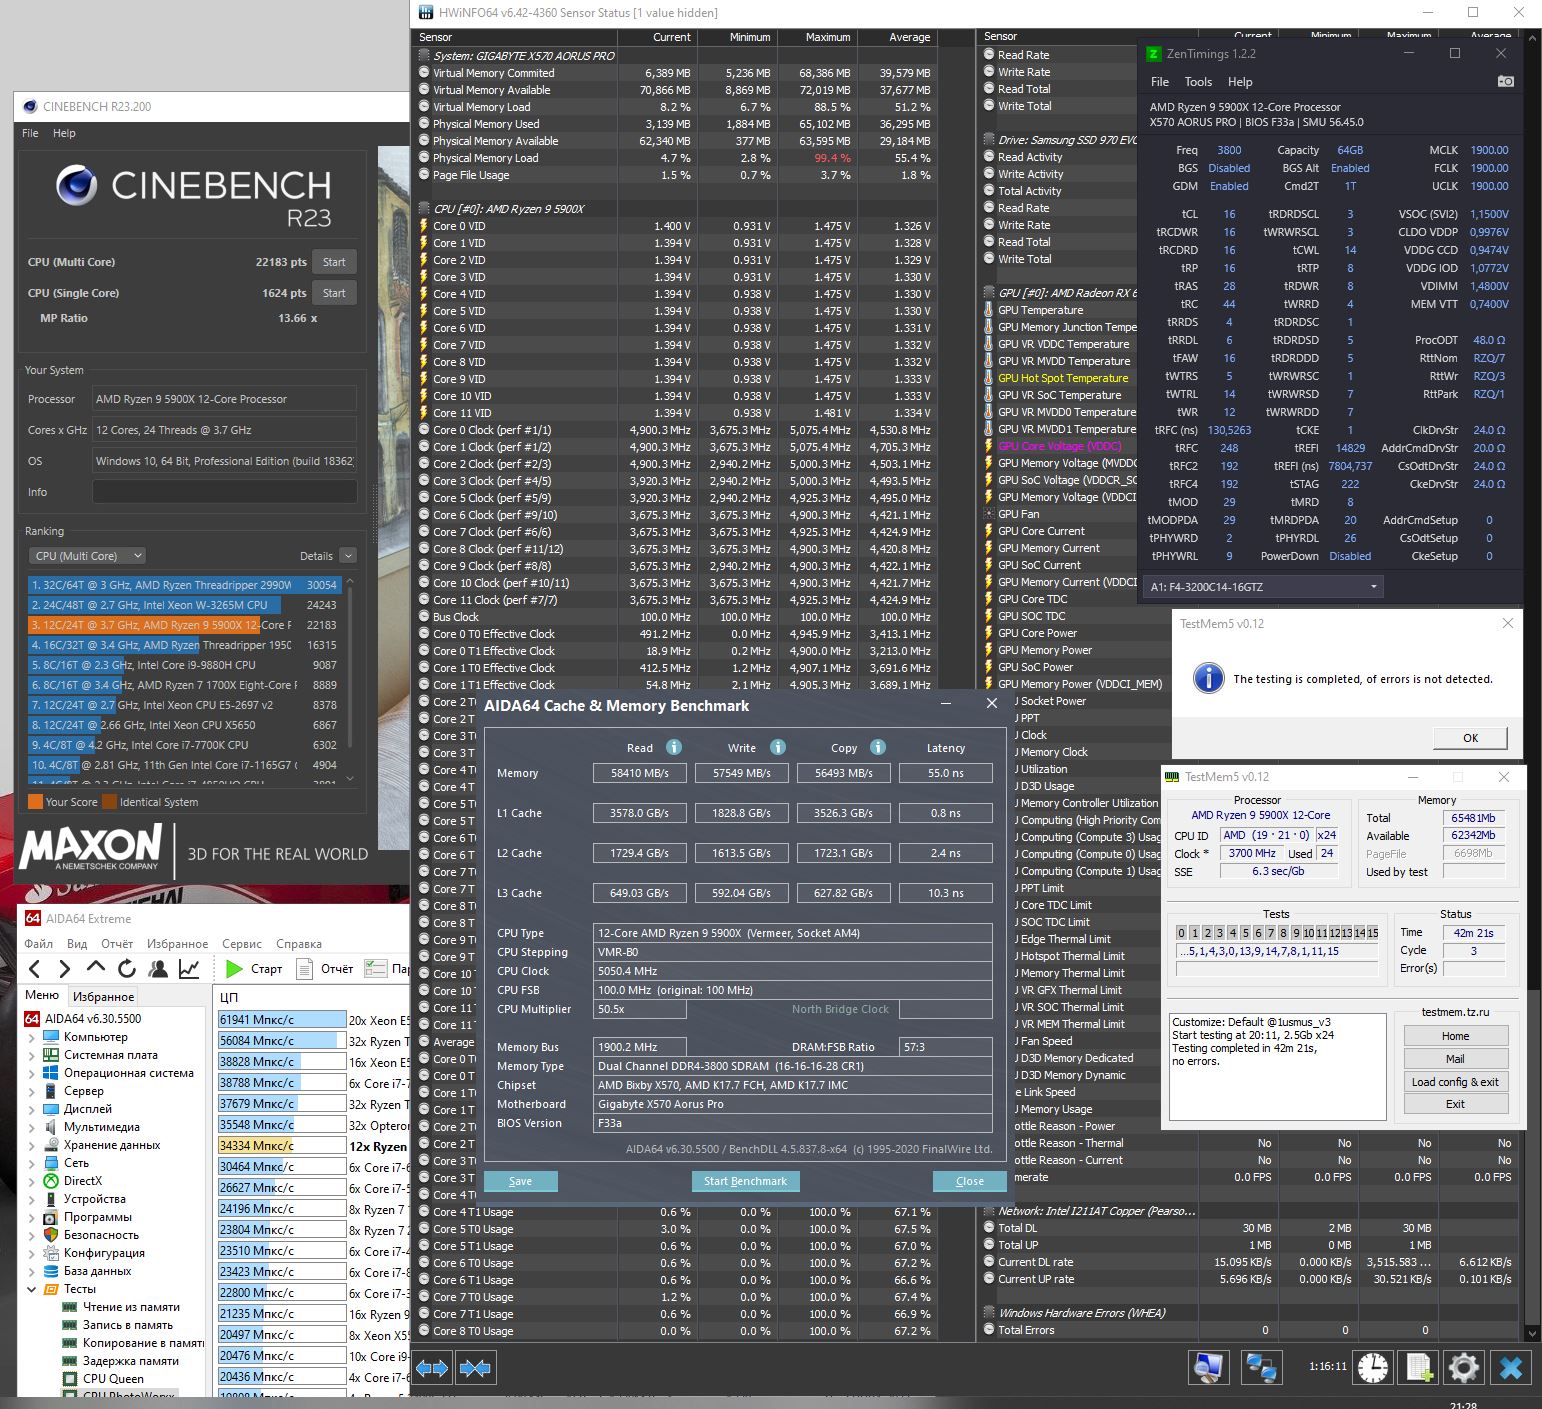Open AIDA64 Файл menu
1542x1409 pixels.
click(x=39, y=943)
